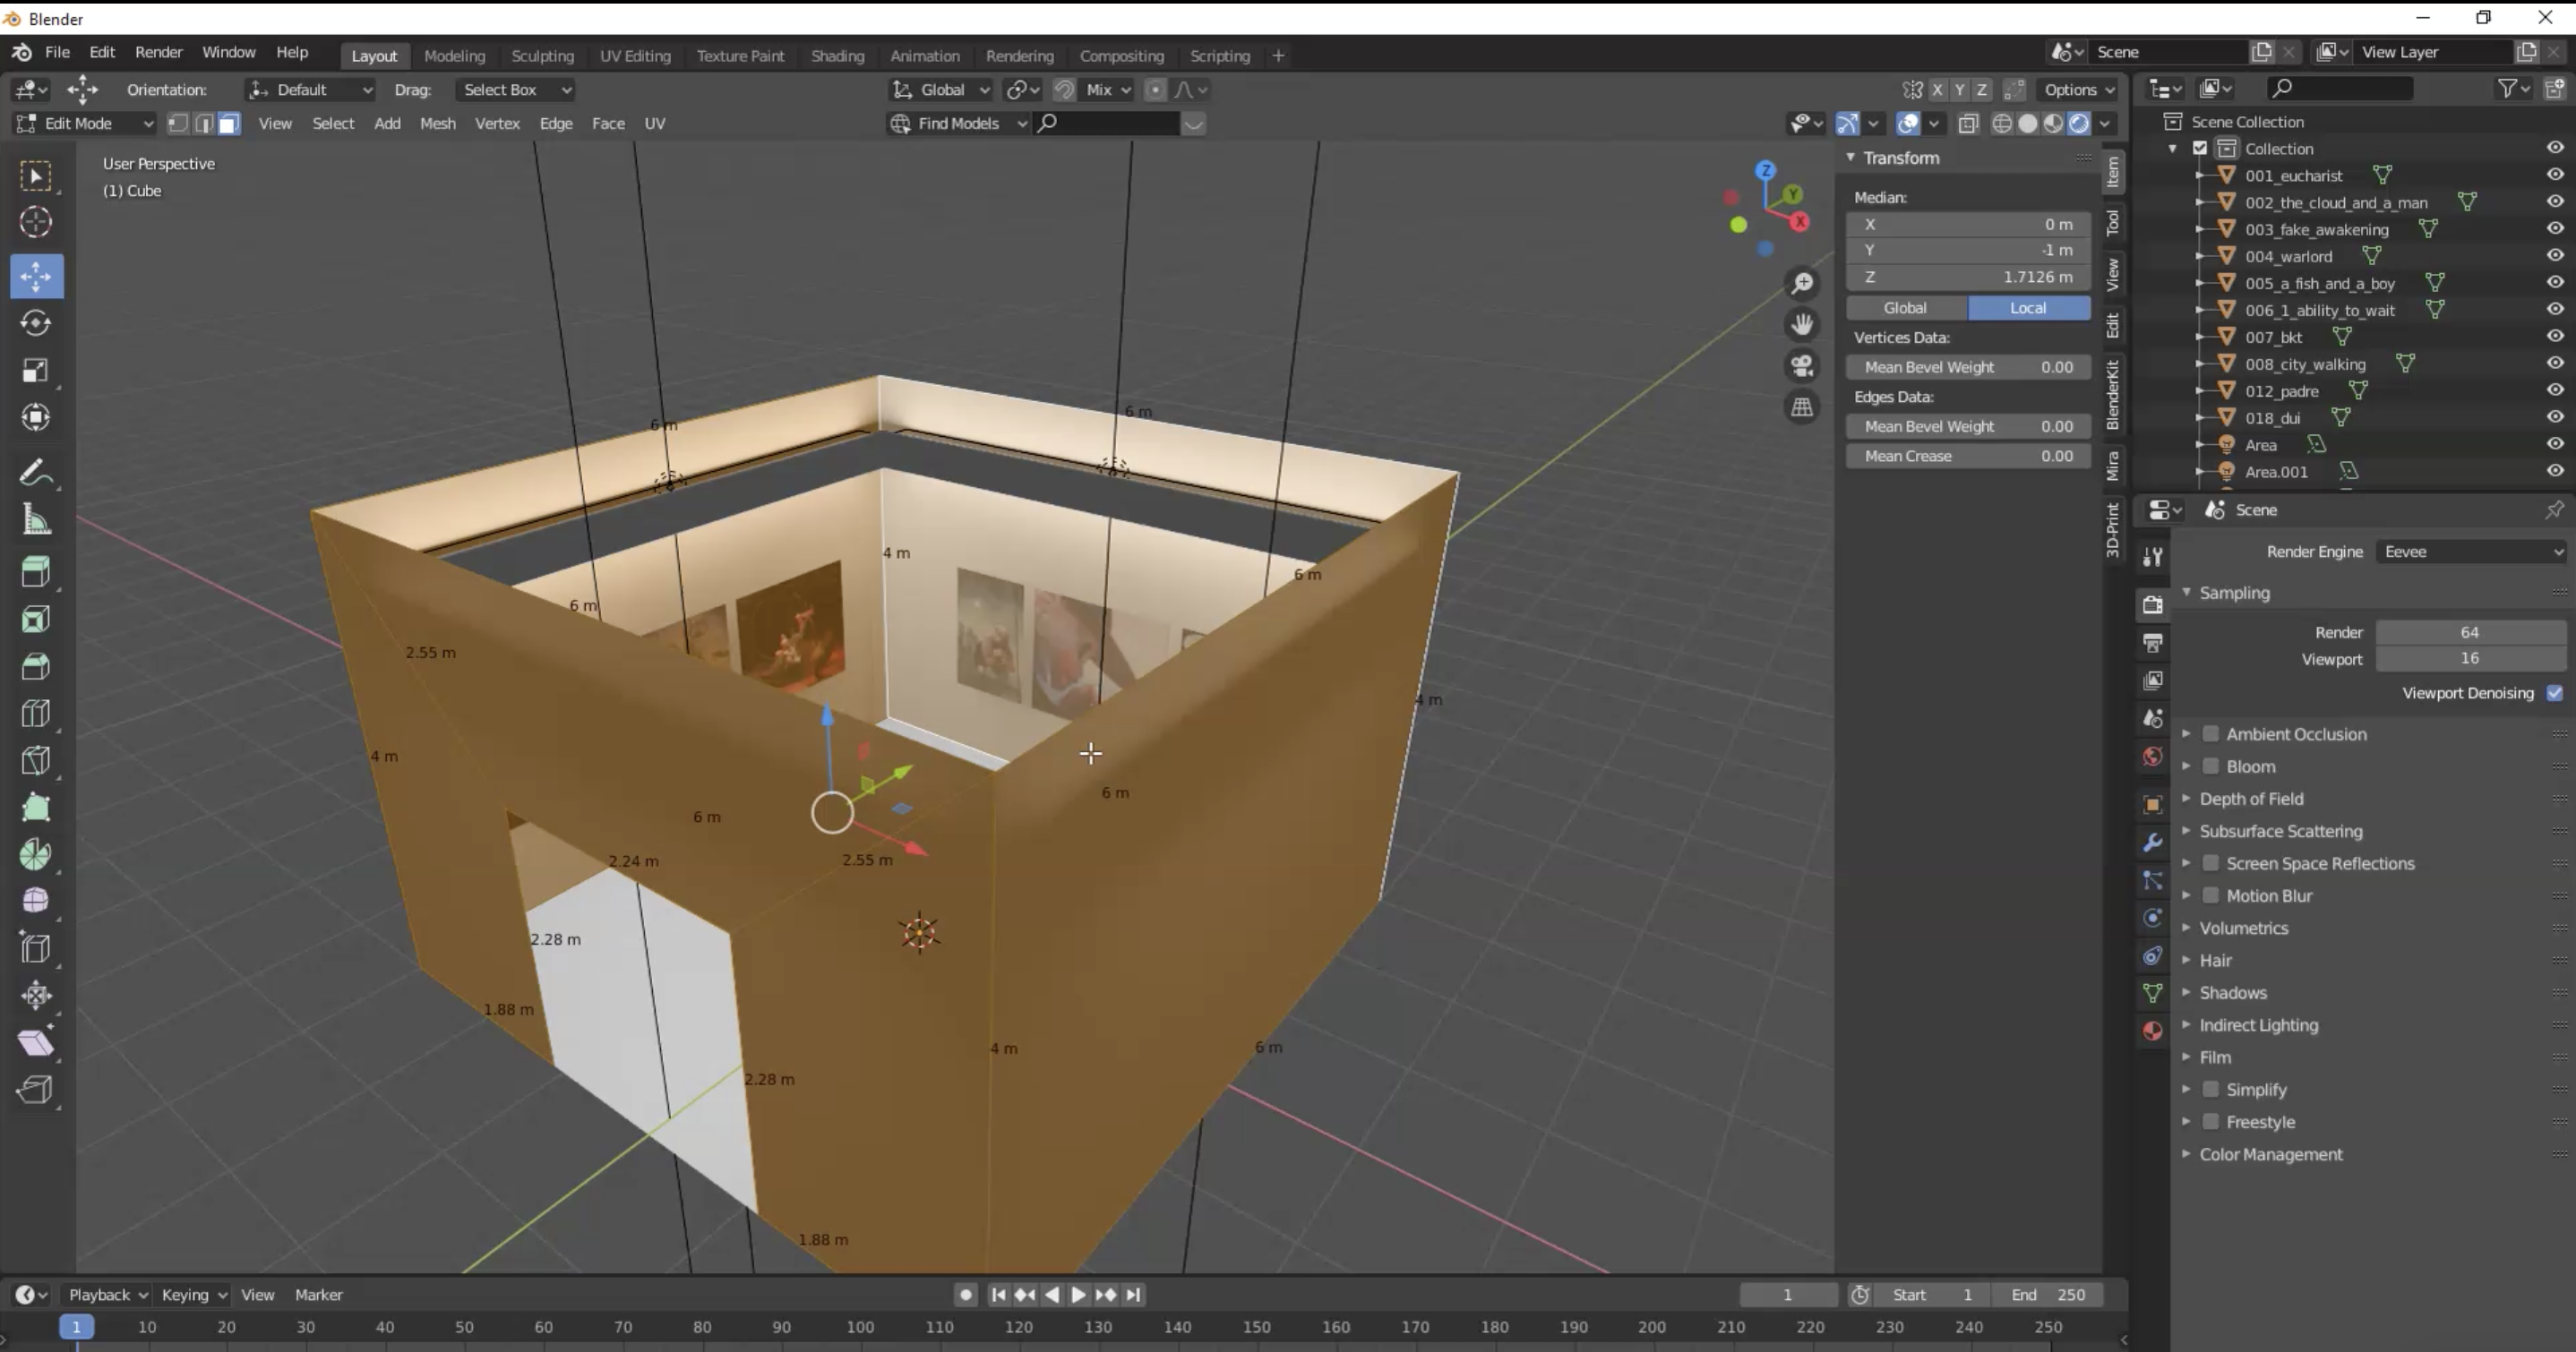
Task: Select the 3D Cursor tool
Action: [x=36, y=222]
